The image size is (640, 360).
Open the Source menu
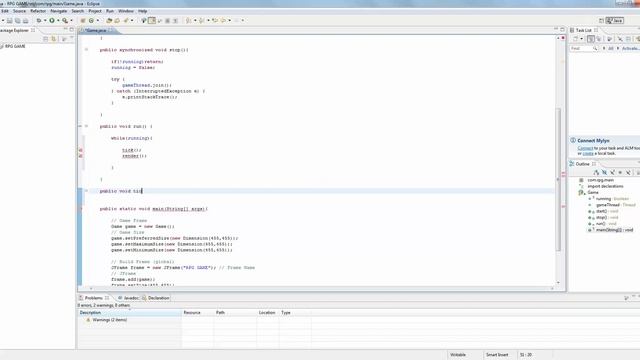click(x=19, y=11)
